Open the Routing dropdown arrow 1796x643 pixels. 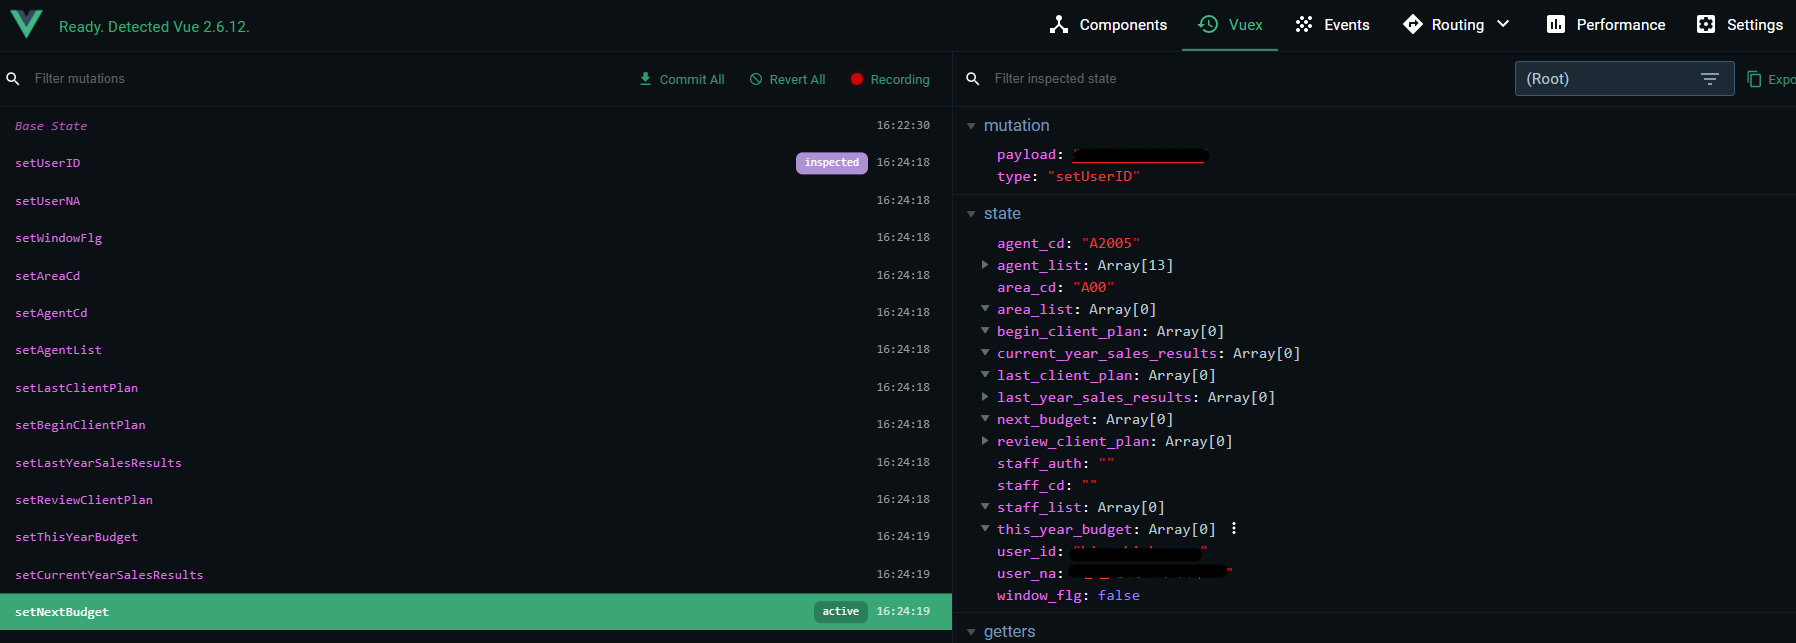tap(1503, 25)
